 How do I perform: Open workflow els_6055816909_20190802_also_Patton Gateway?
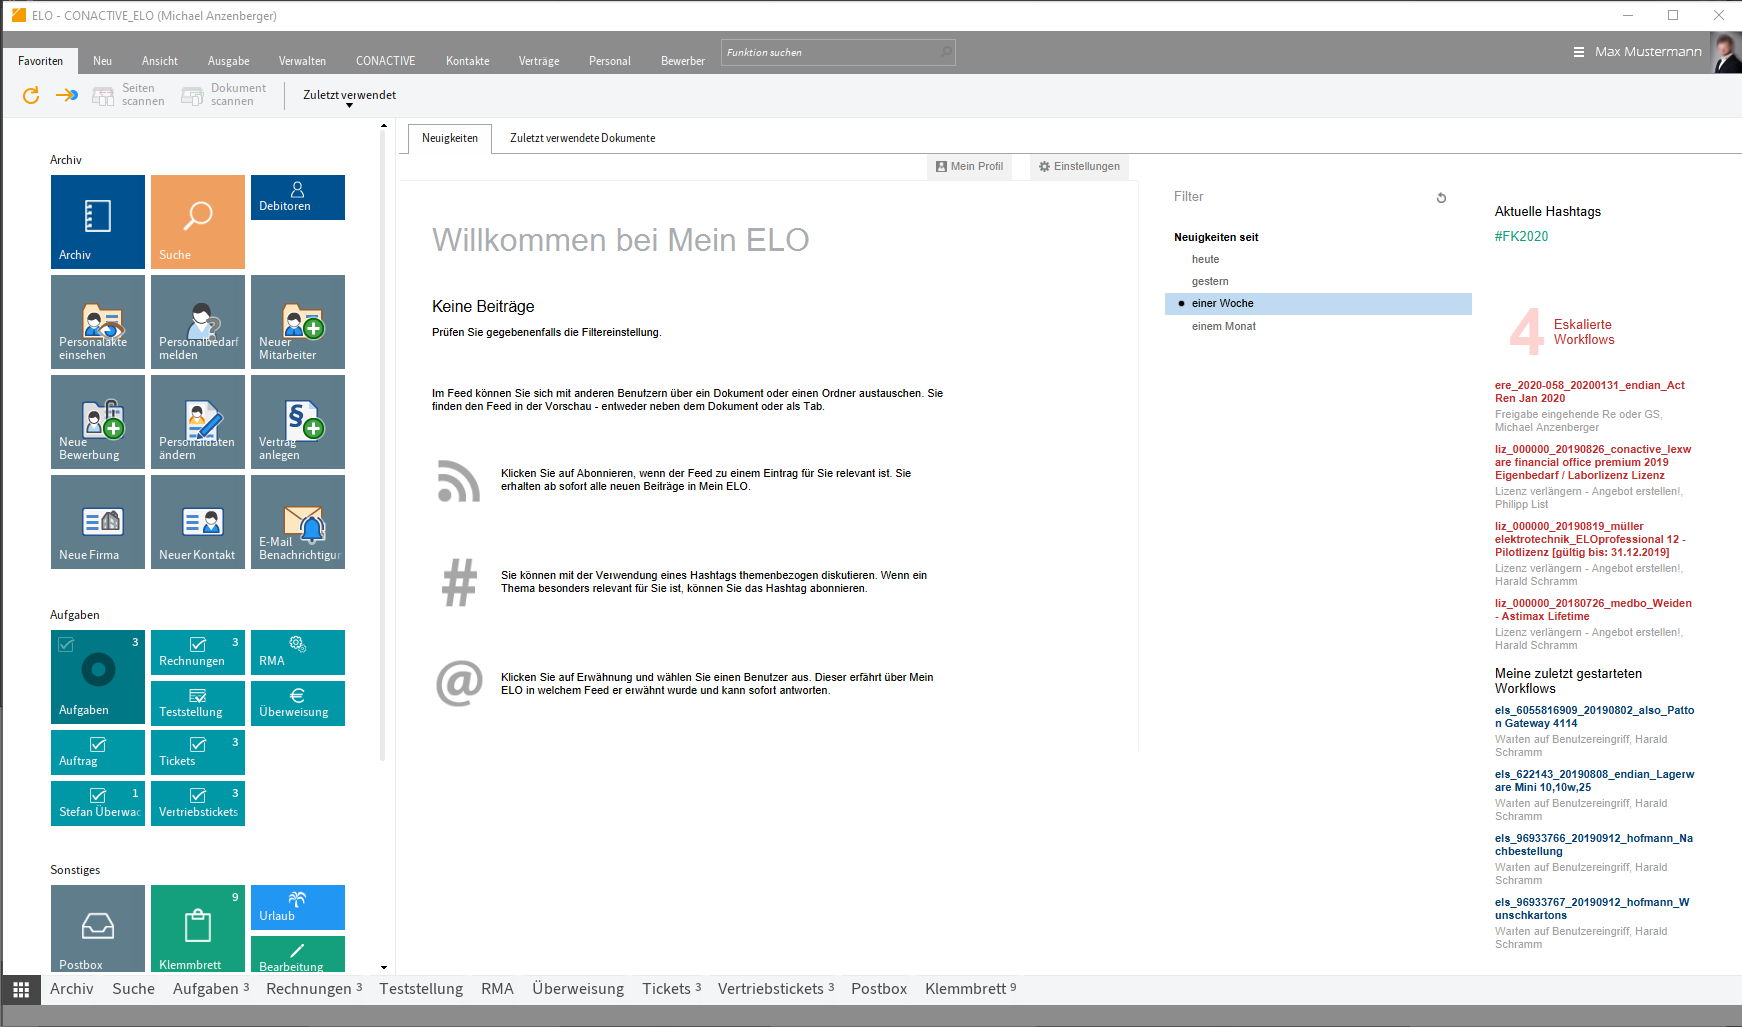click(1594, 716)
